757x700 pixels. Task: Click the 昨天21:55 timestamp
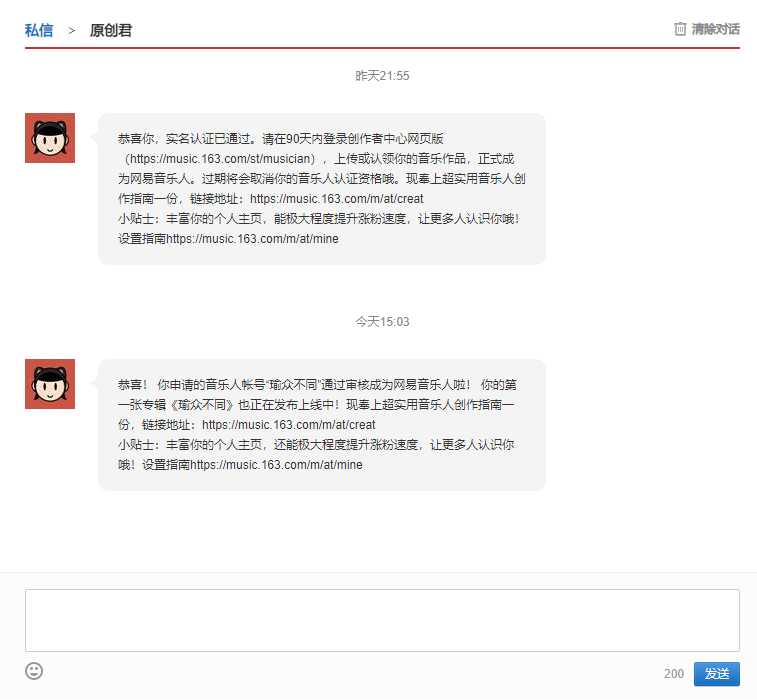382,76
